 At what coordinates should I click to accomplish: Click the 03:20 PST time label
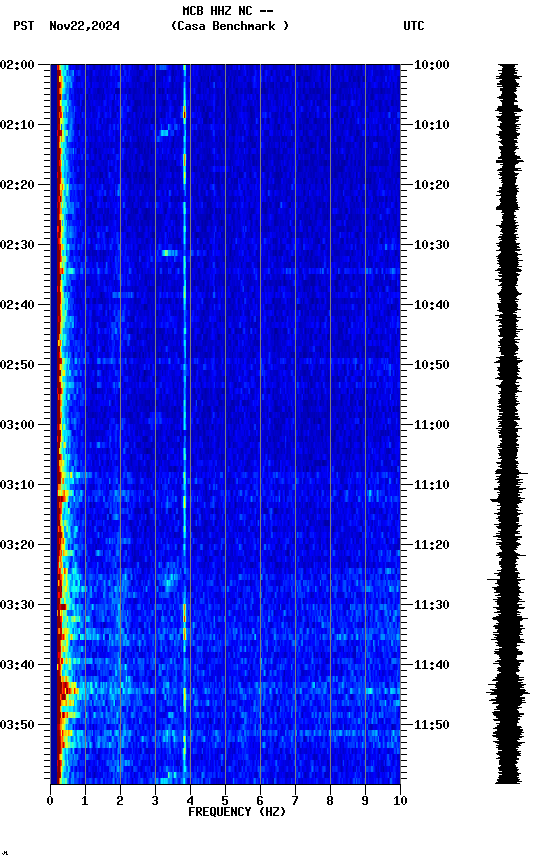pyautogui.click(x=17, y=545)
